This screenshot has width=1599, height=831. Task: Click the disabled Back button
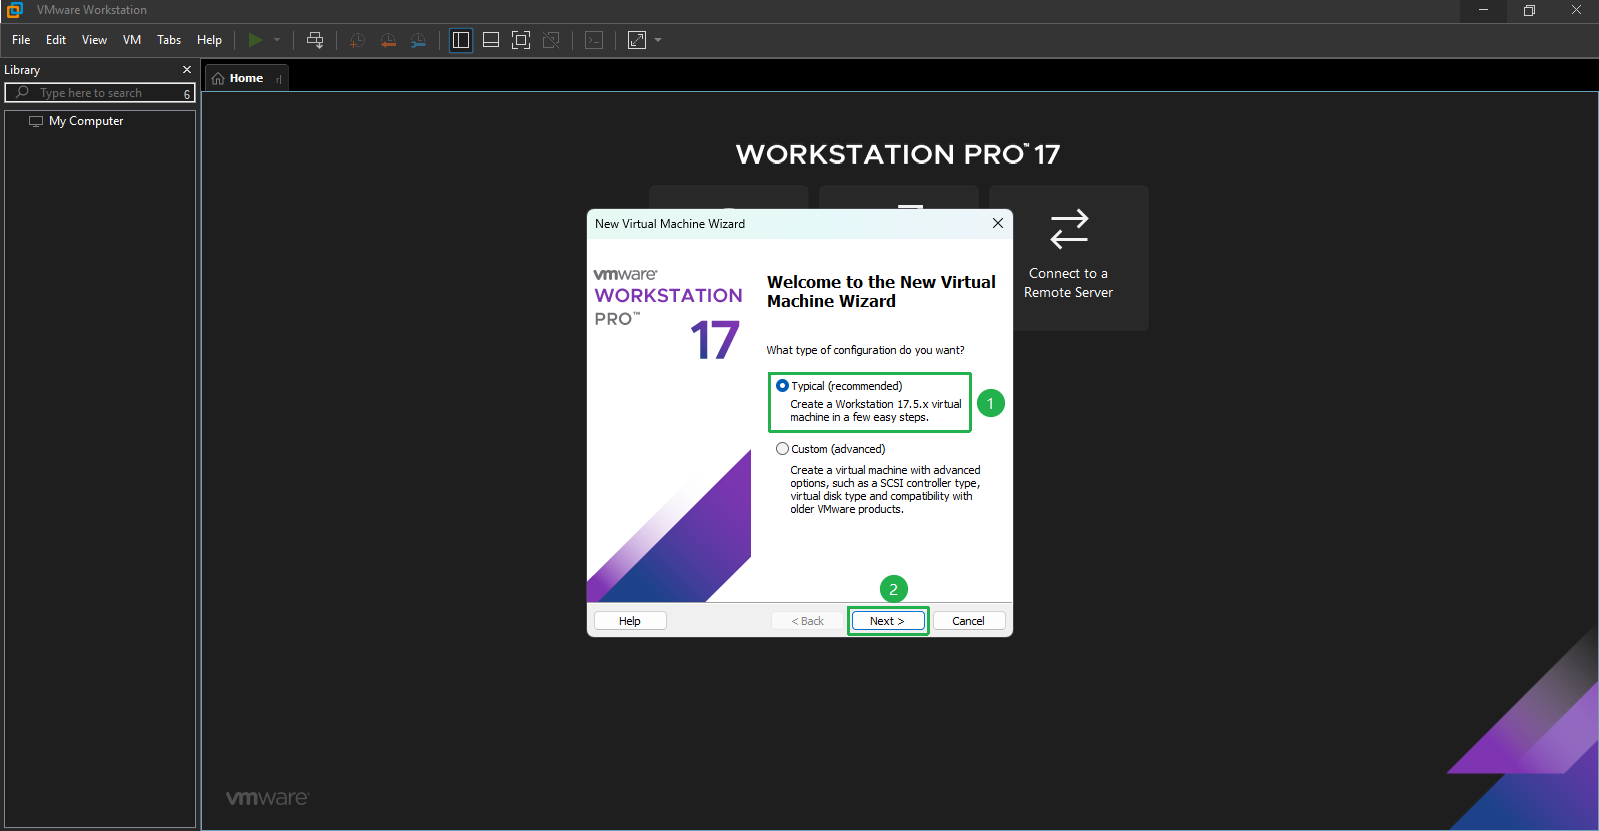(808, 621)
